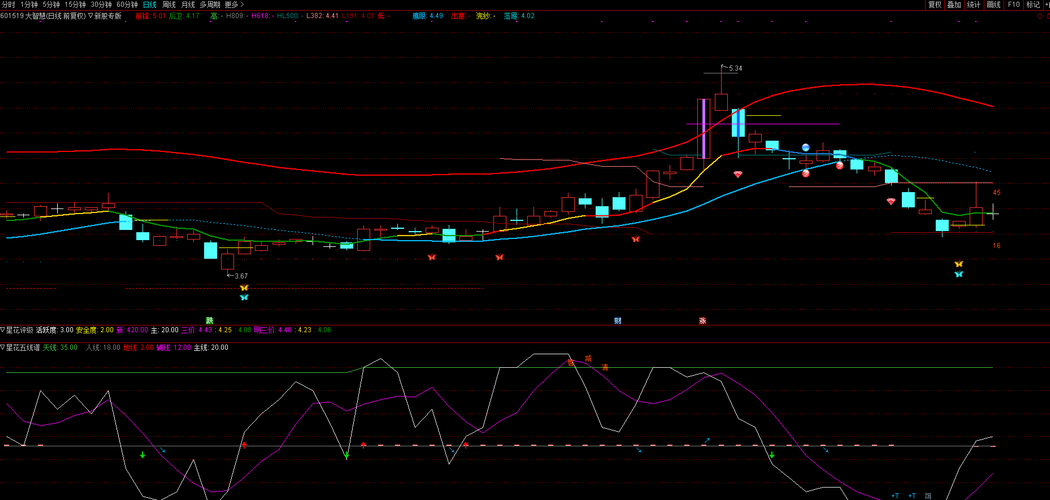This screenshot has height=500, width=1050.
Task: Click the 3.67 low price label
Action: pyautogui.click(x=240, y=276)
